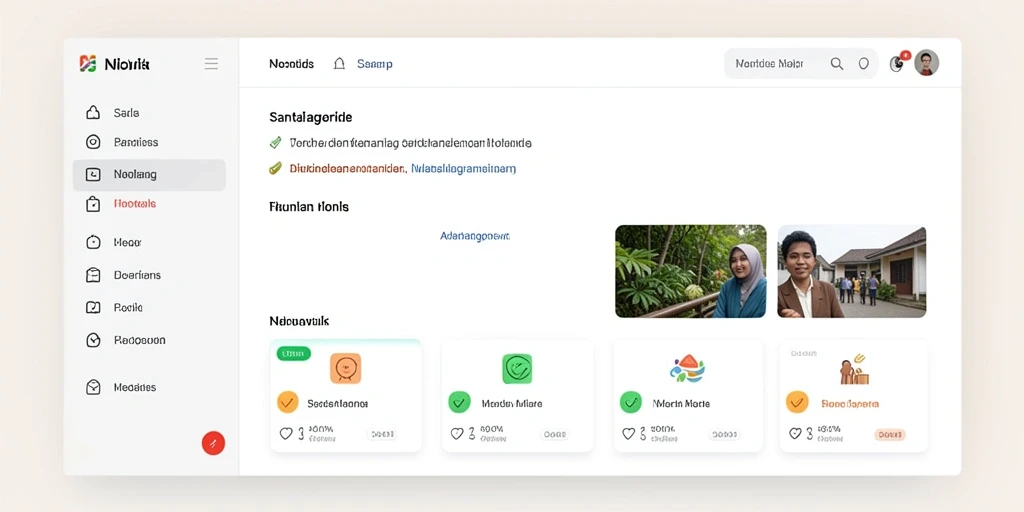Click the Niorik logo icon in sidebar

(x=88, y=63)
